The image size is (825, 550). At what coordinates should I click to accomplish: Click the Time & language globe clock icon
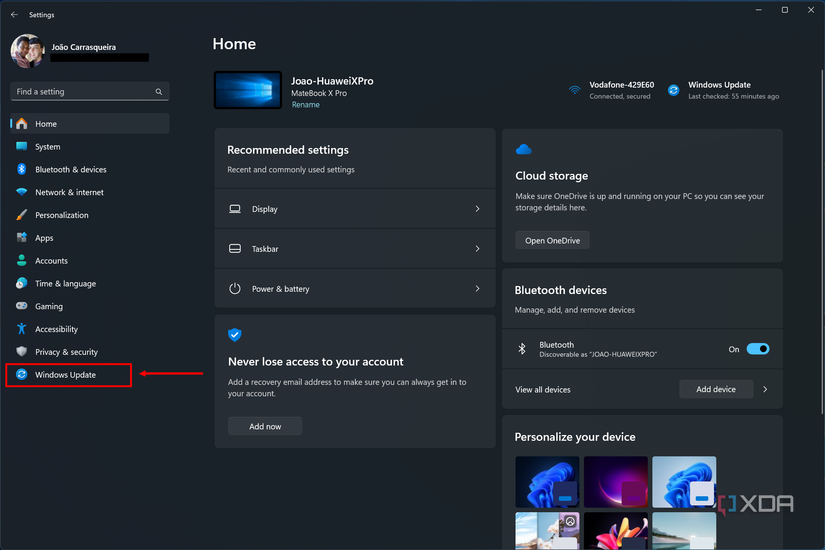click(22, 283)
